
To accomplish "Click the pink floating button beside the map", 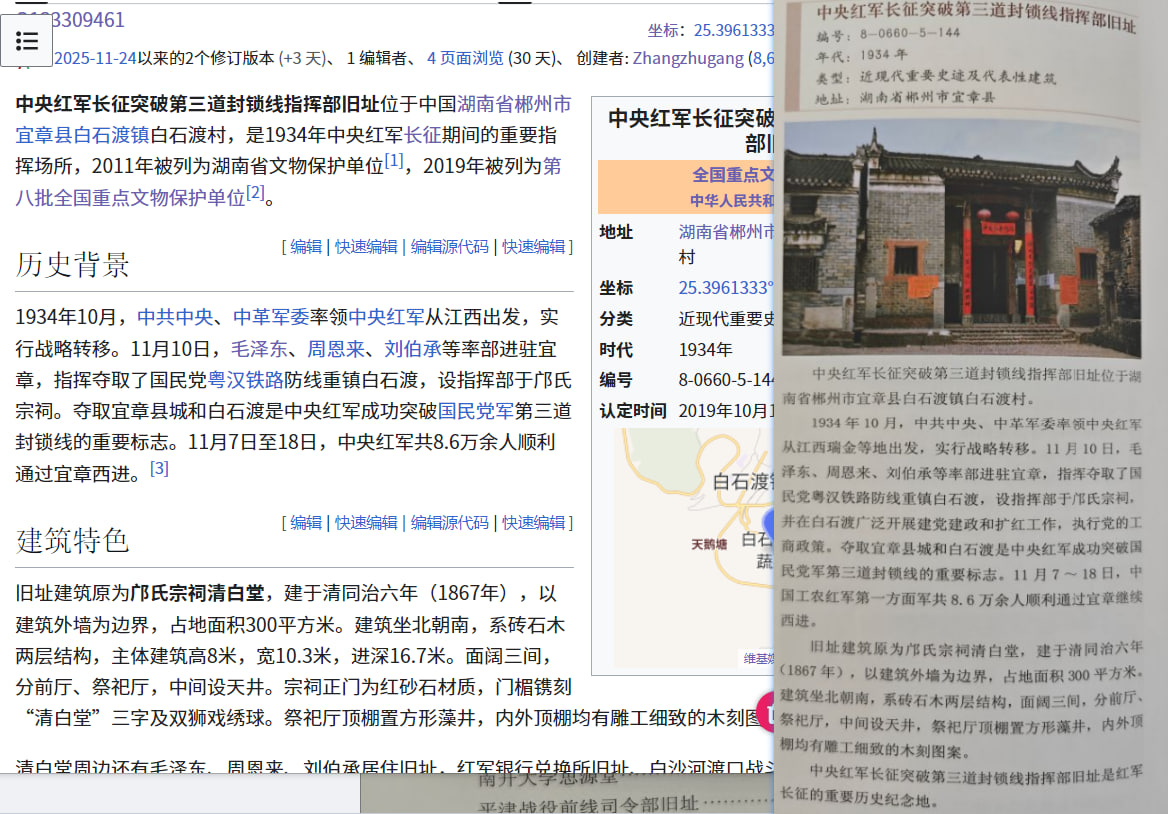I will 765,711.
